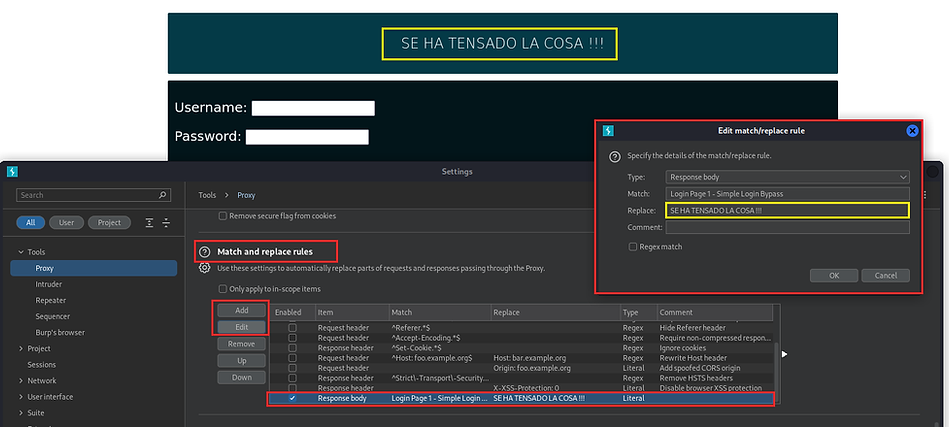Click the Burp logo icon in Settings title bar

(12, 172)
